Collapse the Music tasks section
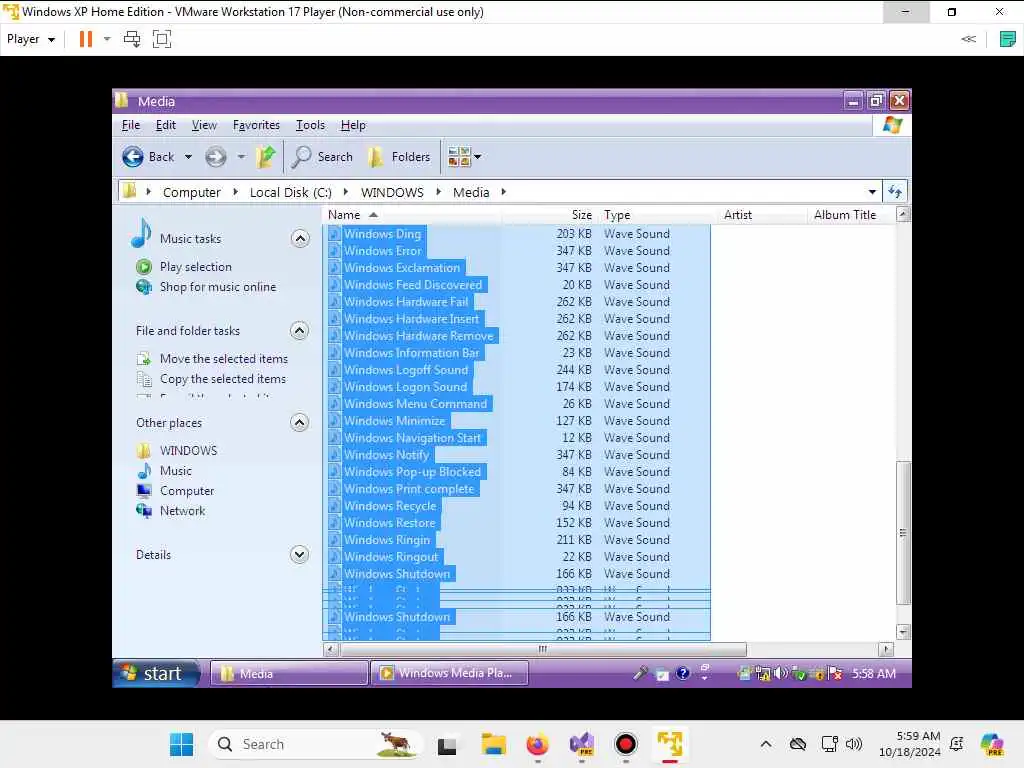The image size is (1024, 768). [300, 239]
